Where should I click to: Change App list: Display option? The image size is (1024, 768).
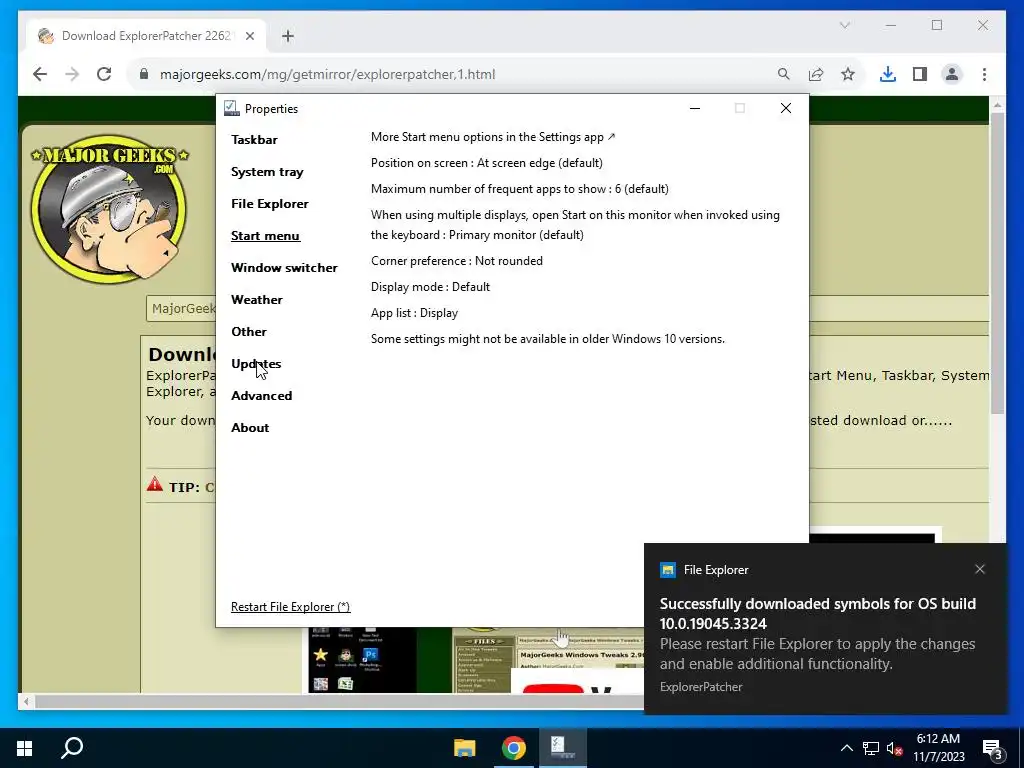coord(414,313)
